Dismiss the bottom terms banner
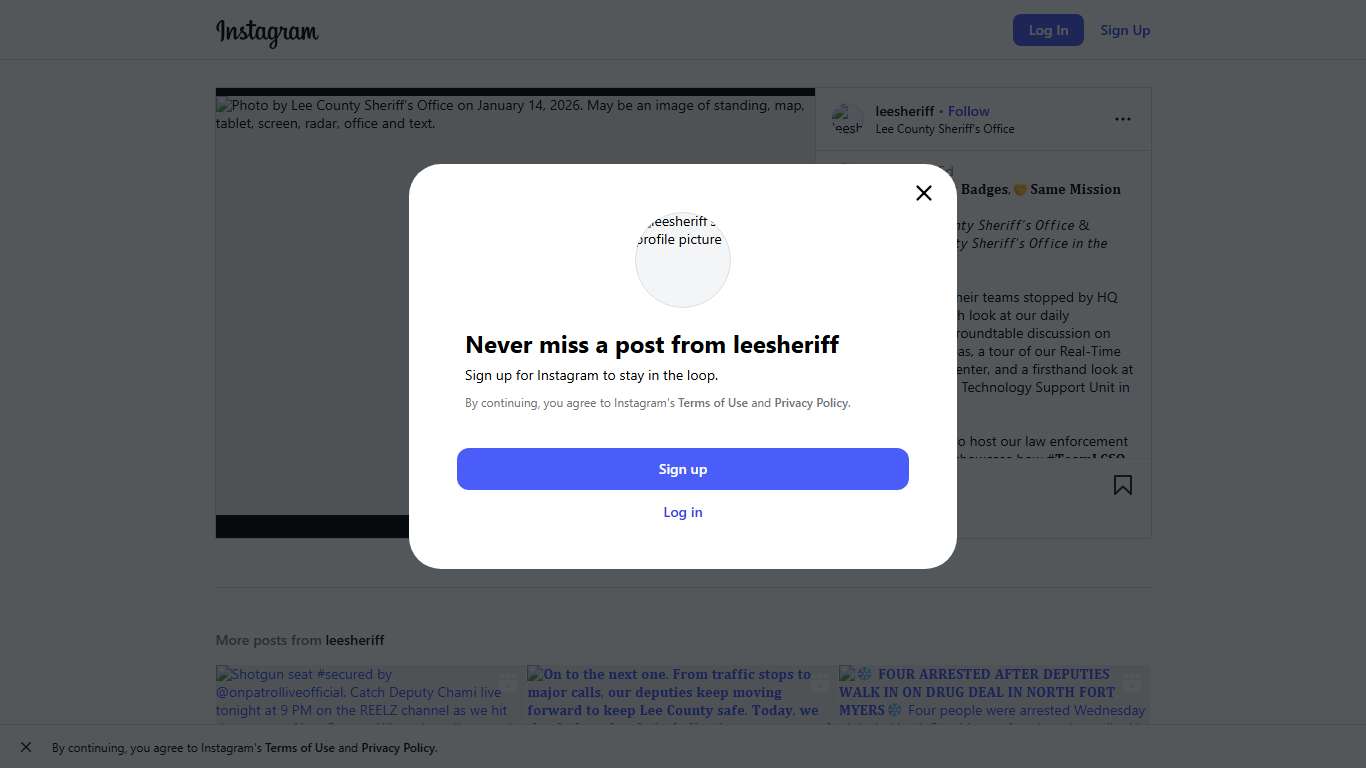 coord(26,747)
